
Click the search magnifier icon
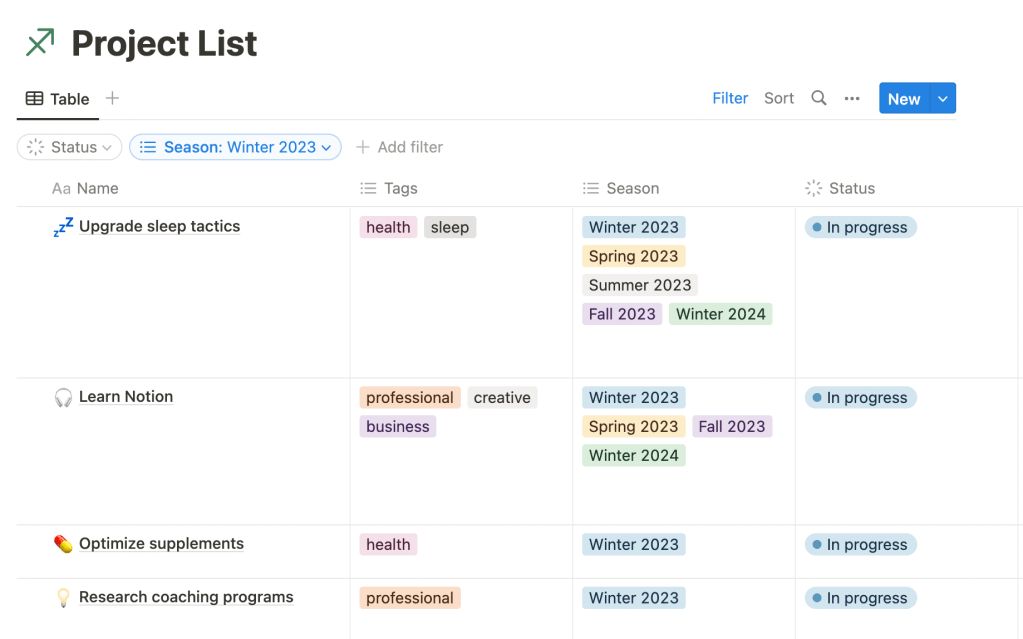(818, 98)
